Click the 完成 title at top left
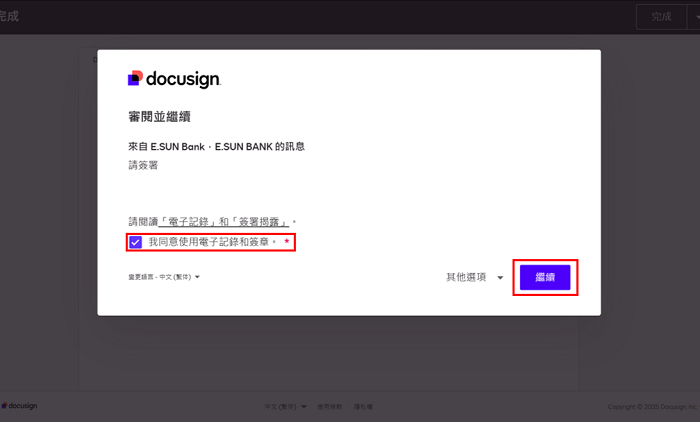 [10, 17]
